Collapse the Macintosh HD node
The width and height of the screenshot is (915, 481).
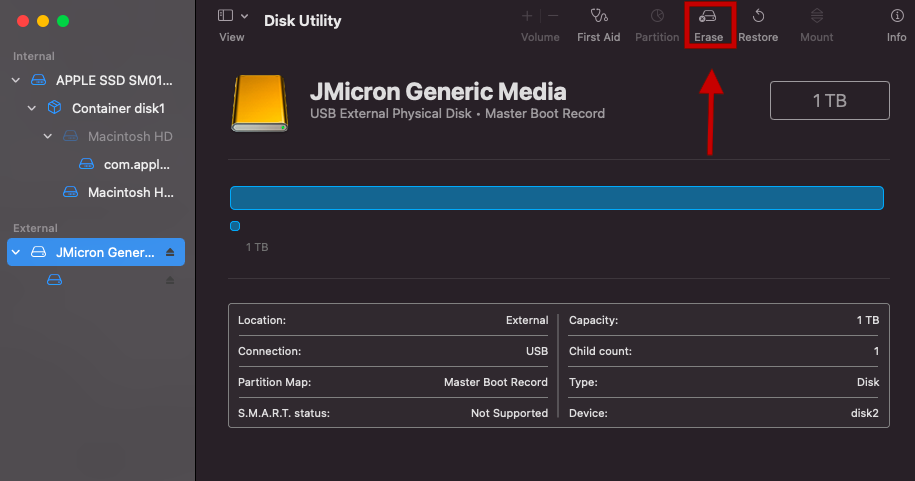point(48,136)
